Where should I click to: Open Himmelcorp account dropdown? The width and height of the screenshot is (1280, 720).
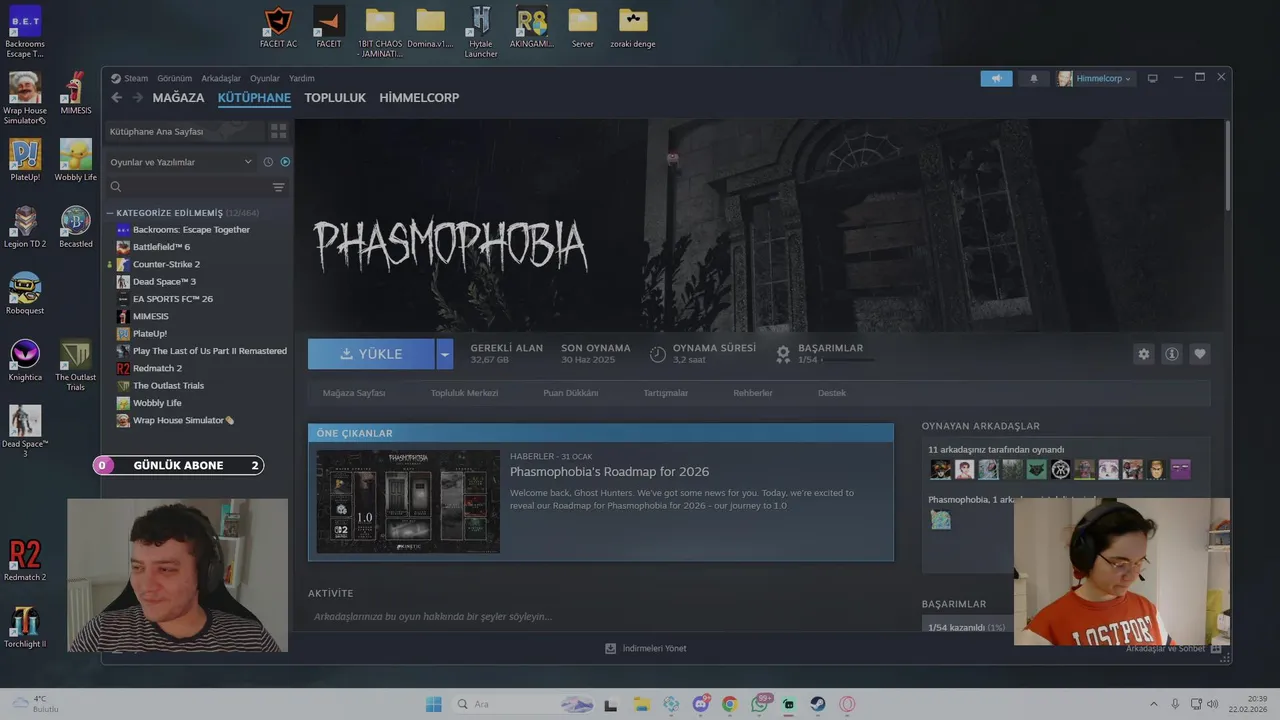pyautogui.click(x=1096, y=78)
